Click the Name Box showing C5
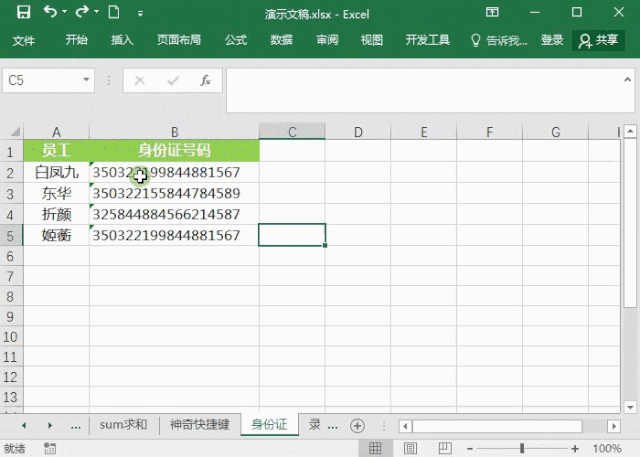The width and height of the screenshot is (640, 457). click(x=41, y=80)
